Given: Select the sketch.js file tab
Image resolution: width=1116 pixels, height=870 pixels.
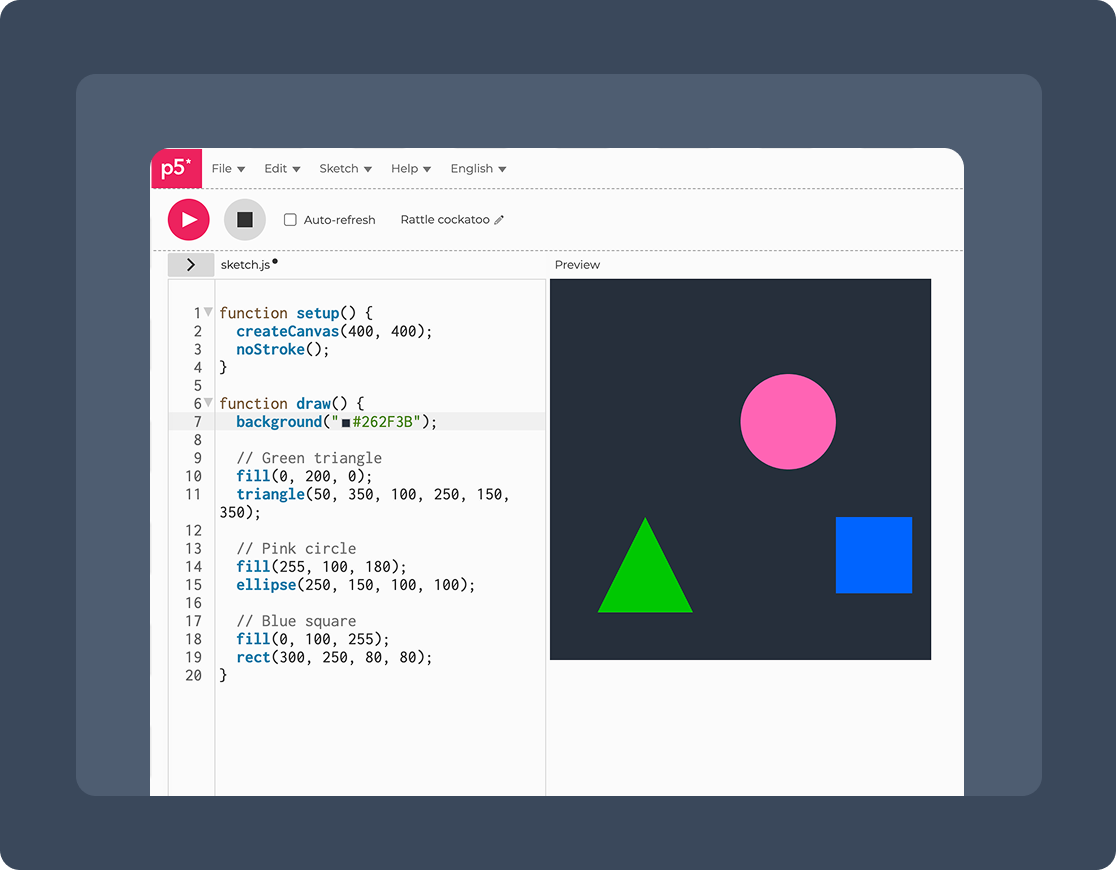Looking at the screenshot, I should (245, 265).
